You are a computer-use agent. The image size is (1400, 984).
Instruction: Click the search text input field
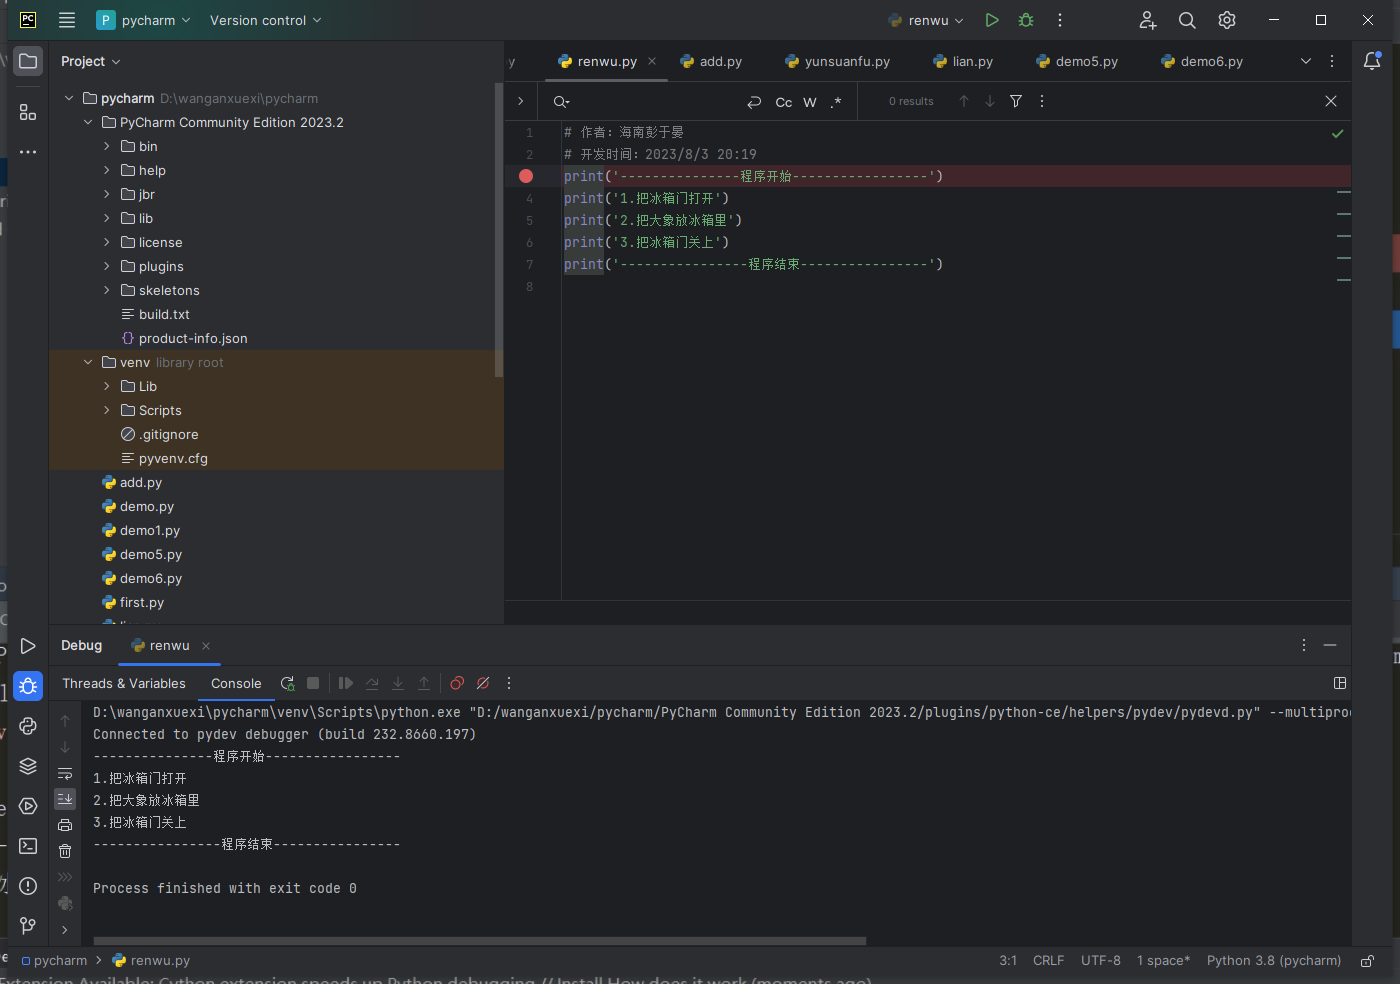tap(650, 102)
